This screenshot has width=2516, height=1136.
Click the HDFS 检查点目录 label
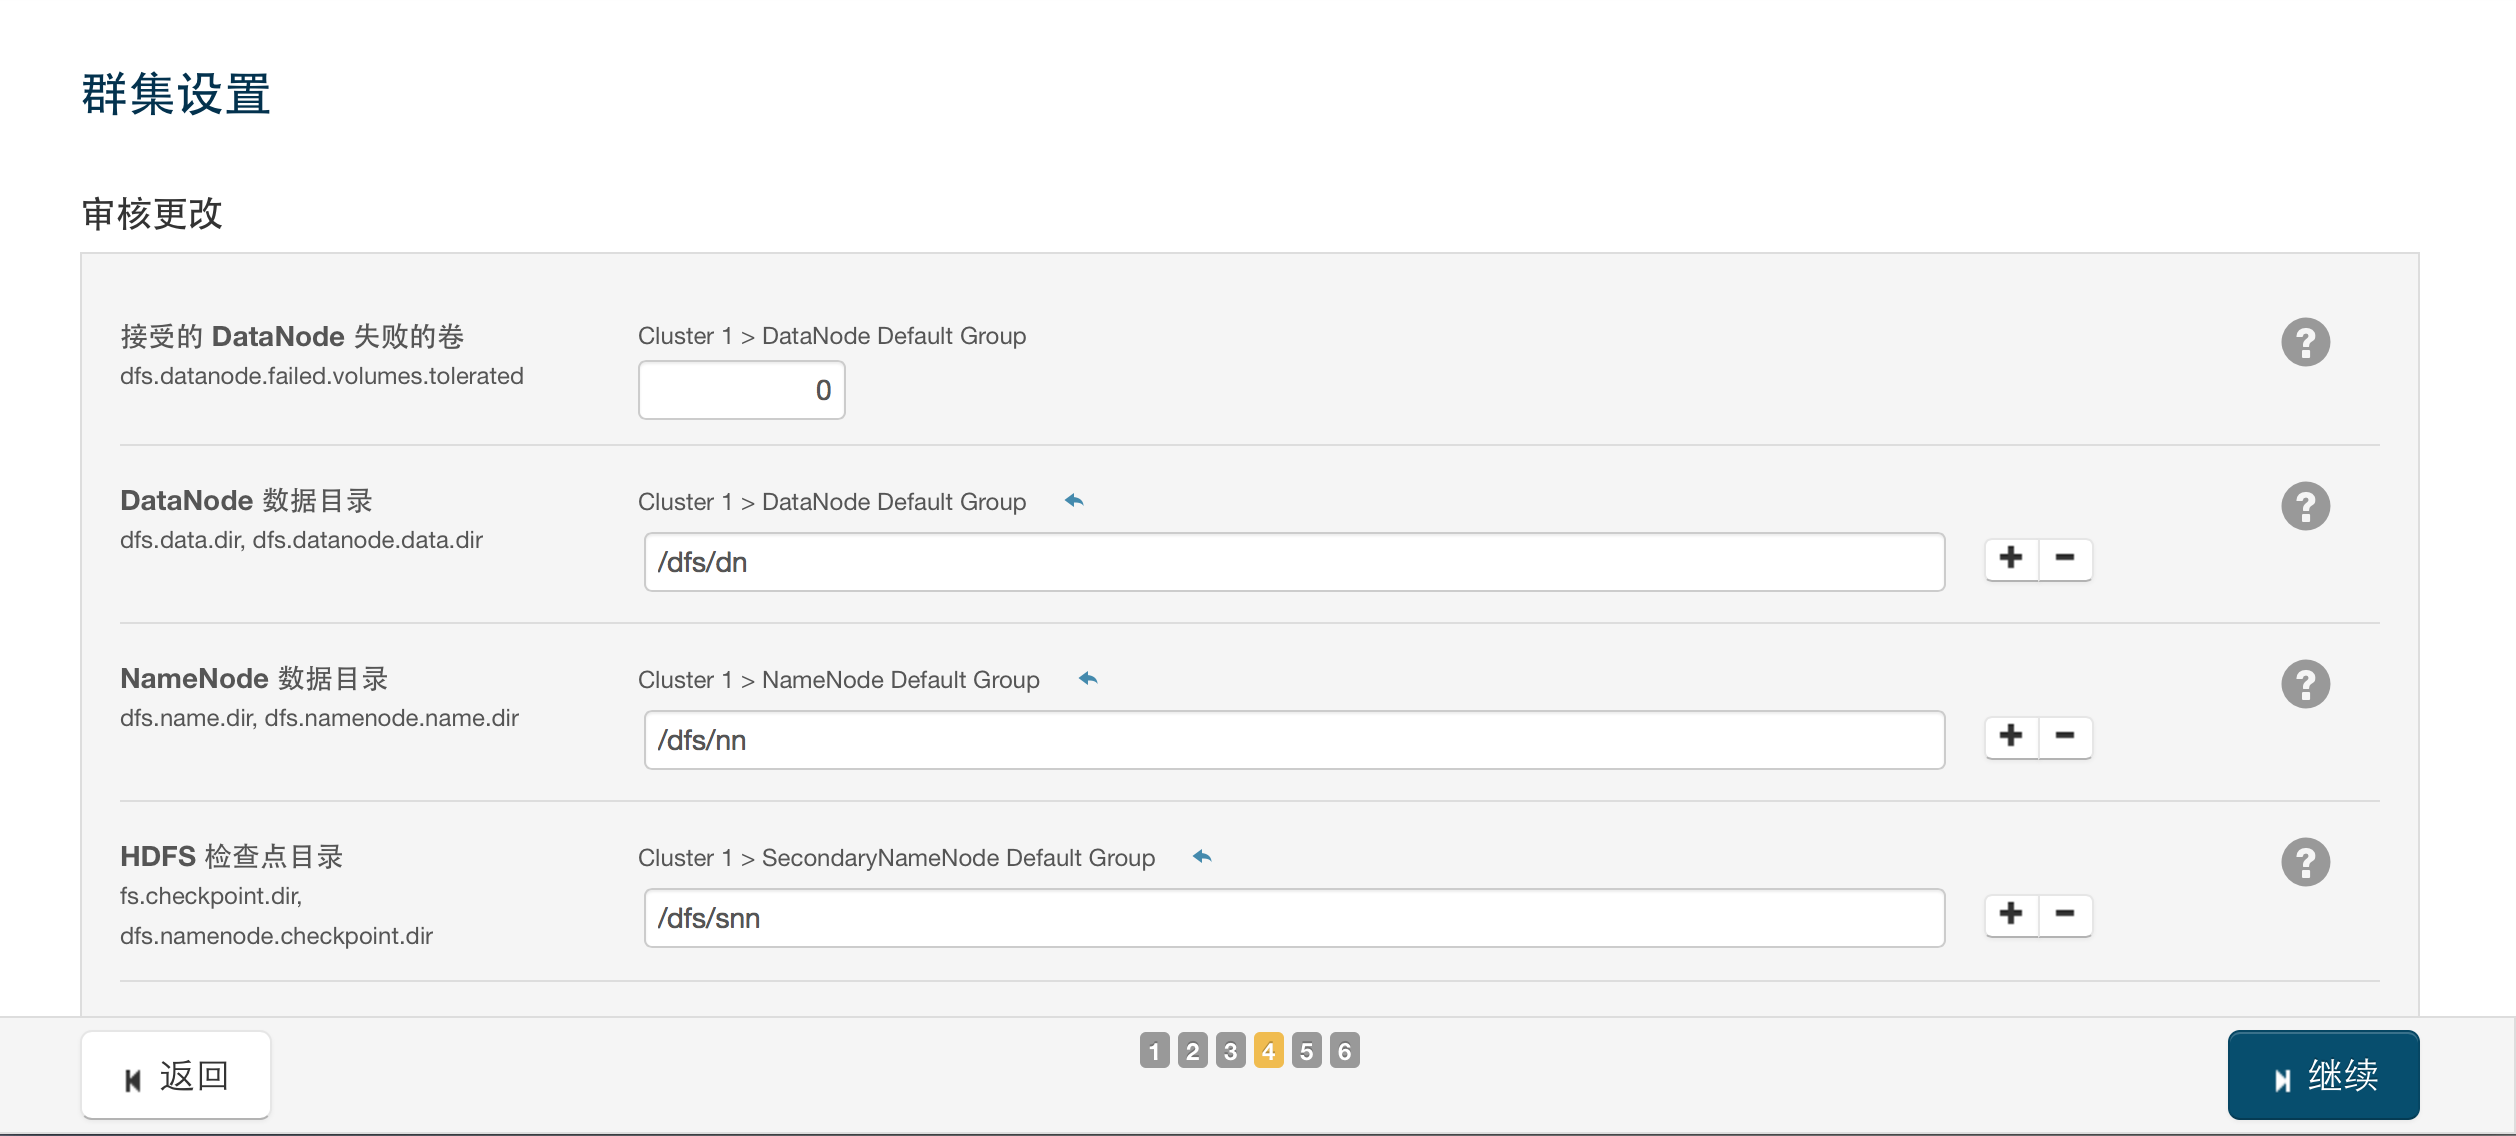(232, 856)
